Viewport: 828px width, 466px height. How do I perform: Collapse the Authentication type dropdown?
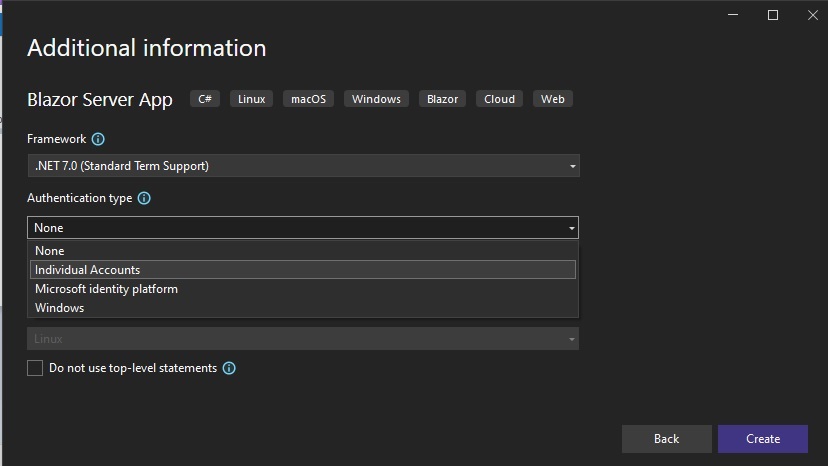click(x=571, y=228)
